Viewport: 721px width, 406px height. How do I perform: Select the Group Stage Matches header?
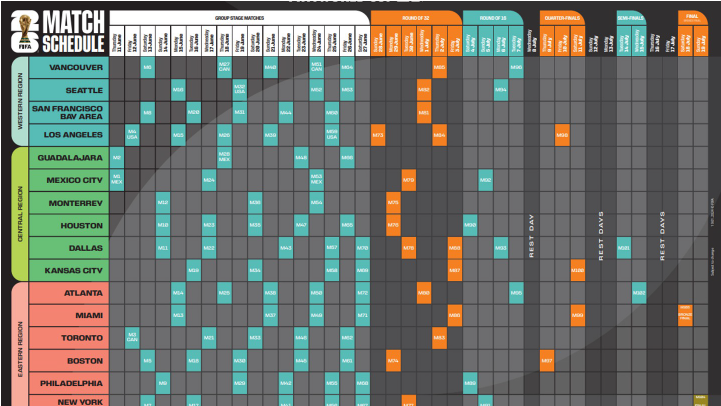tap(239, 17)
